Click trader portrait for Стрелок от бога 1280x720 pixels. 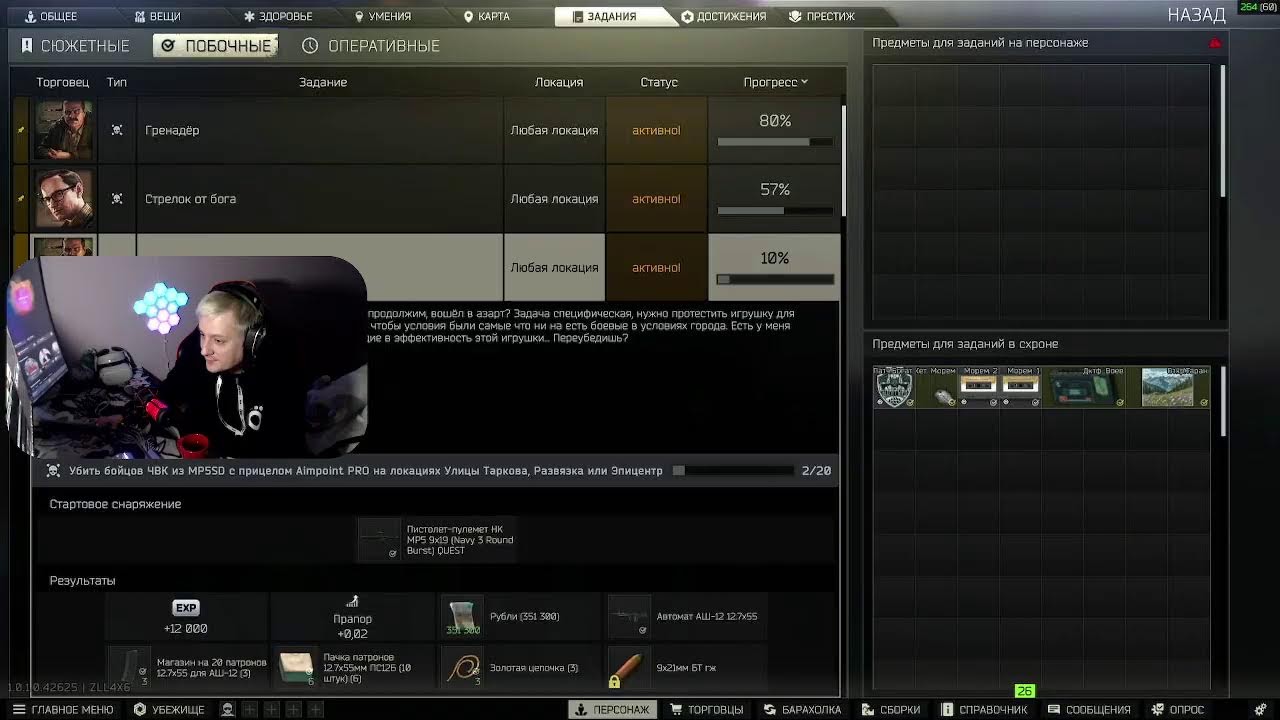[x=64, y=199]
